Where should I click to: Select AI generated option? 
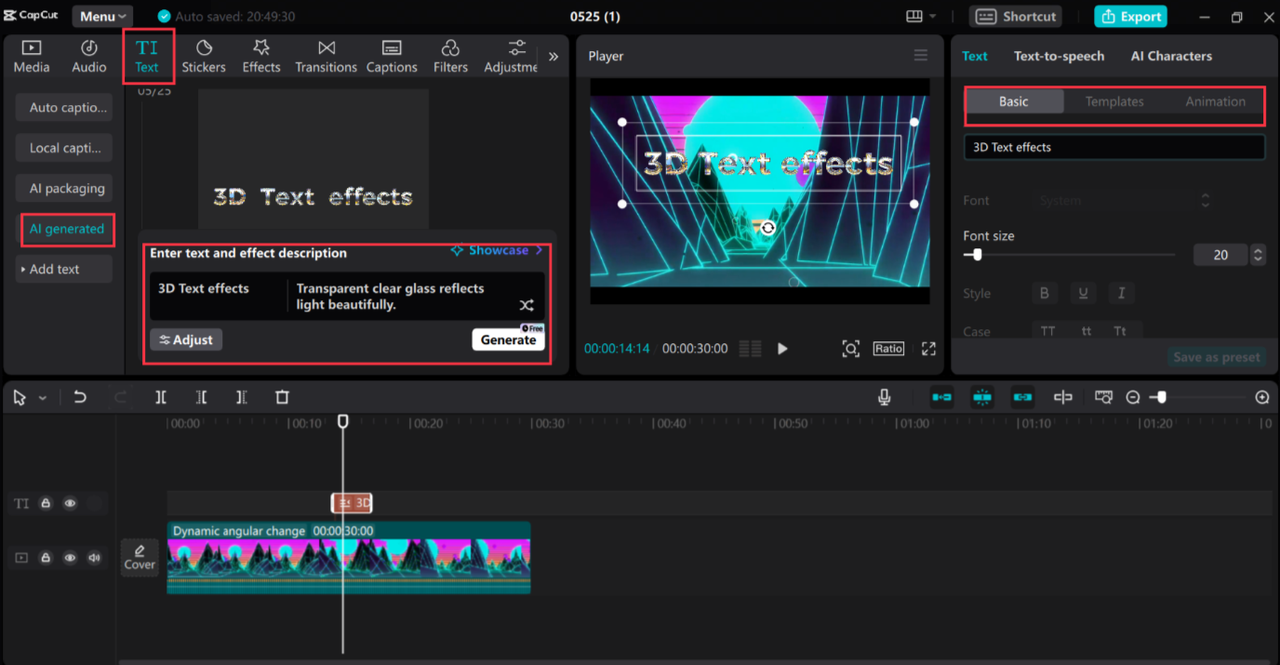[x=66, y=229]
